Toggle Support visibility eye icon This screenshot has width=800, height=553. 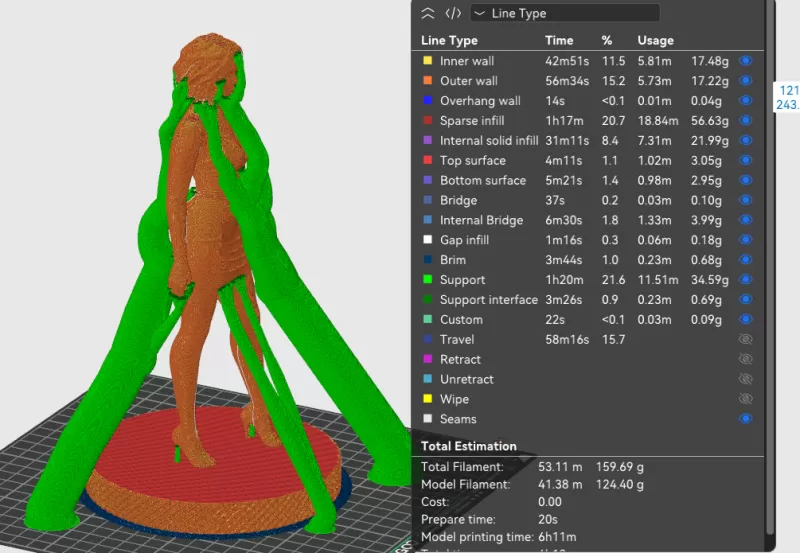tap(745, 280)
